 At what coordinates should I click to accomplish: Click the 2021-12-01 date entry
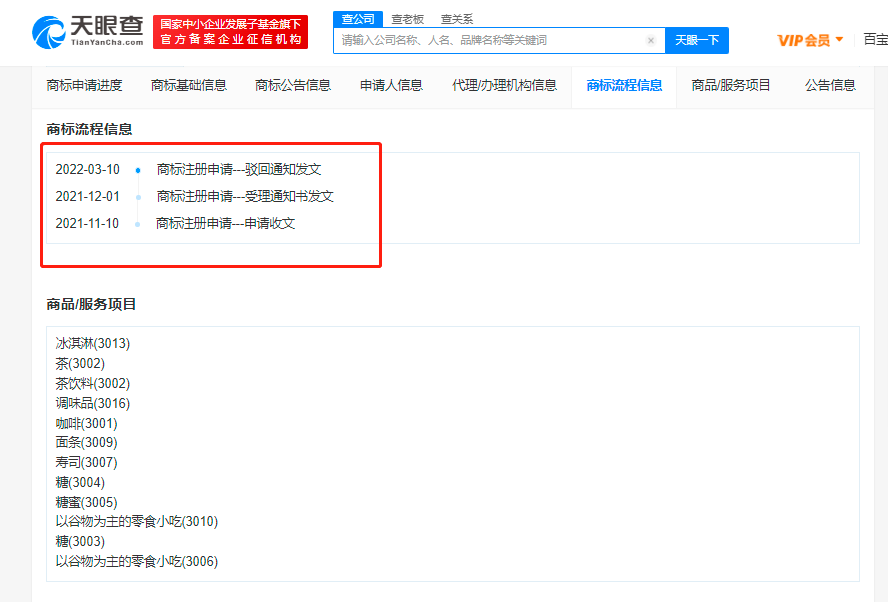88,197
